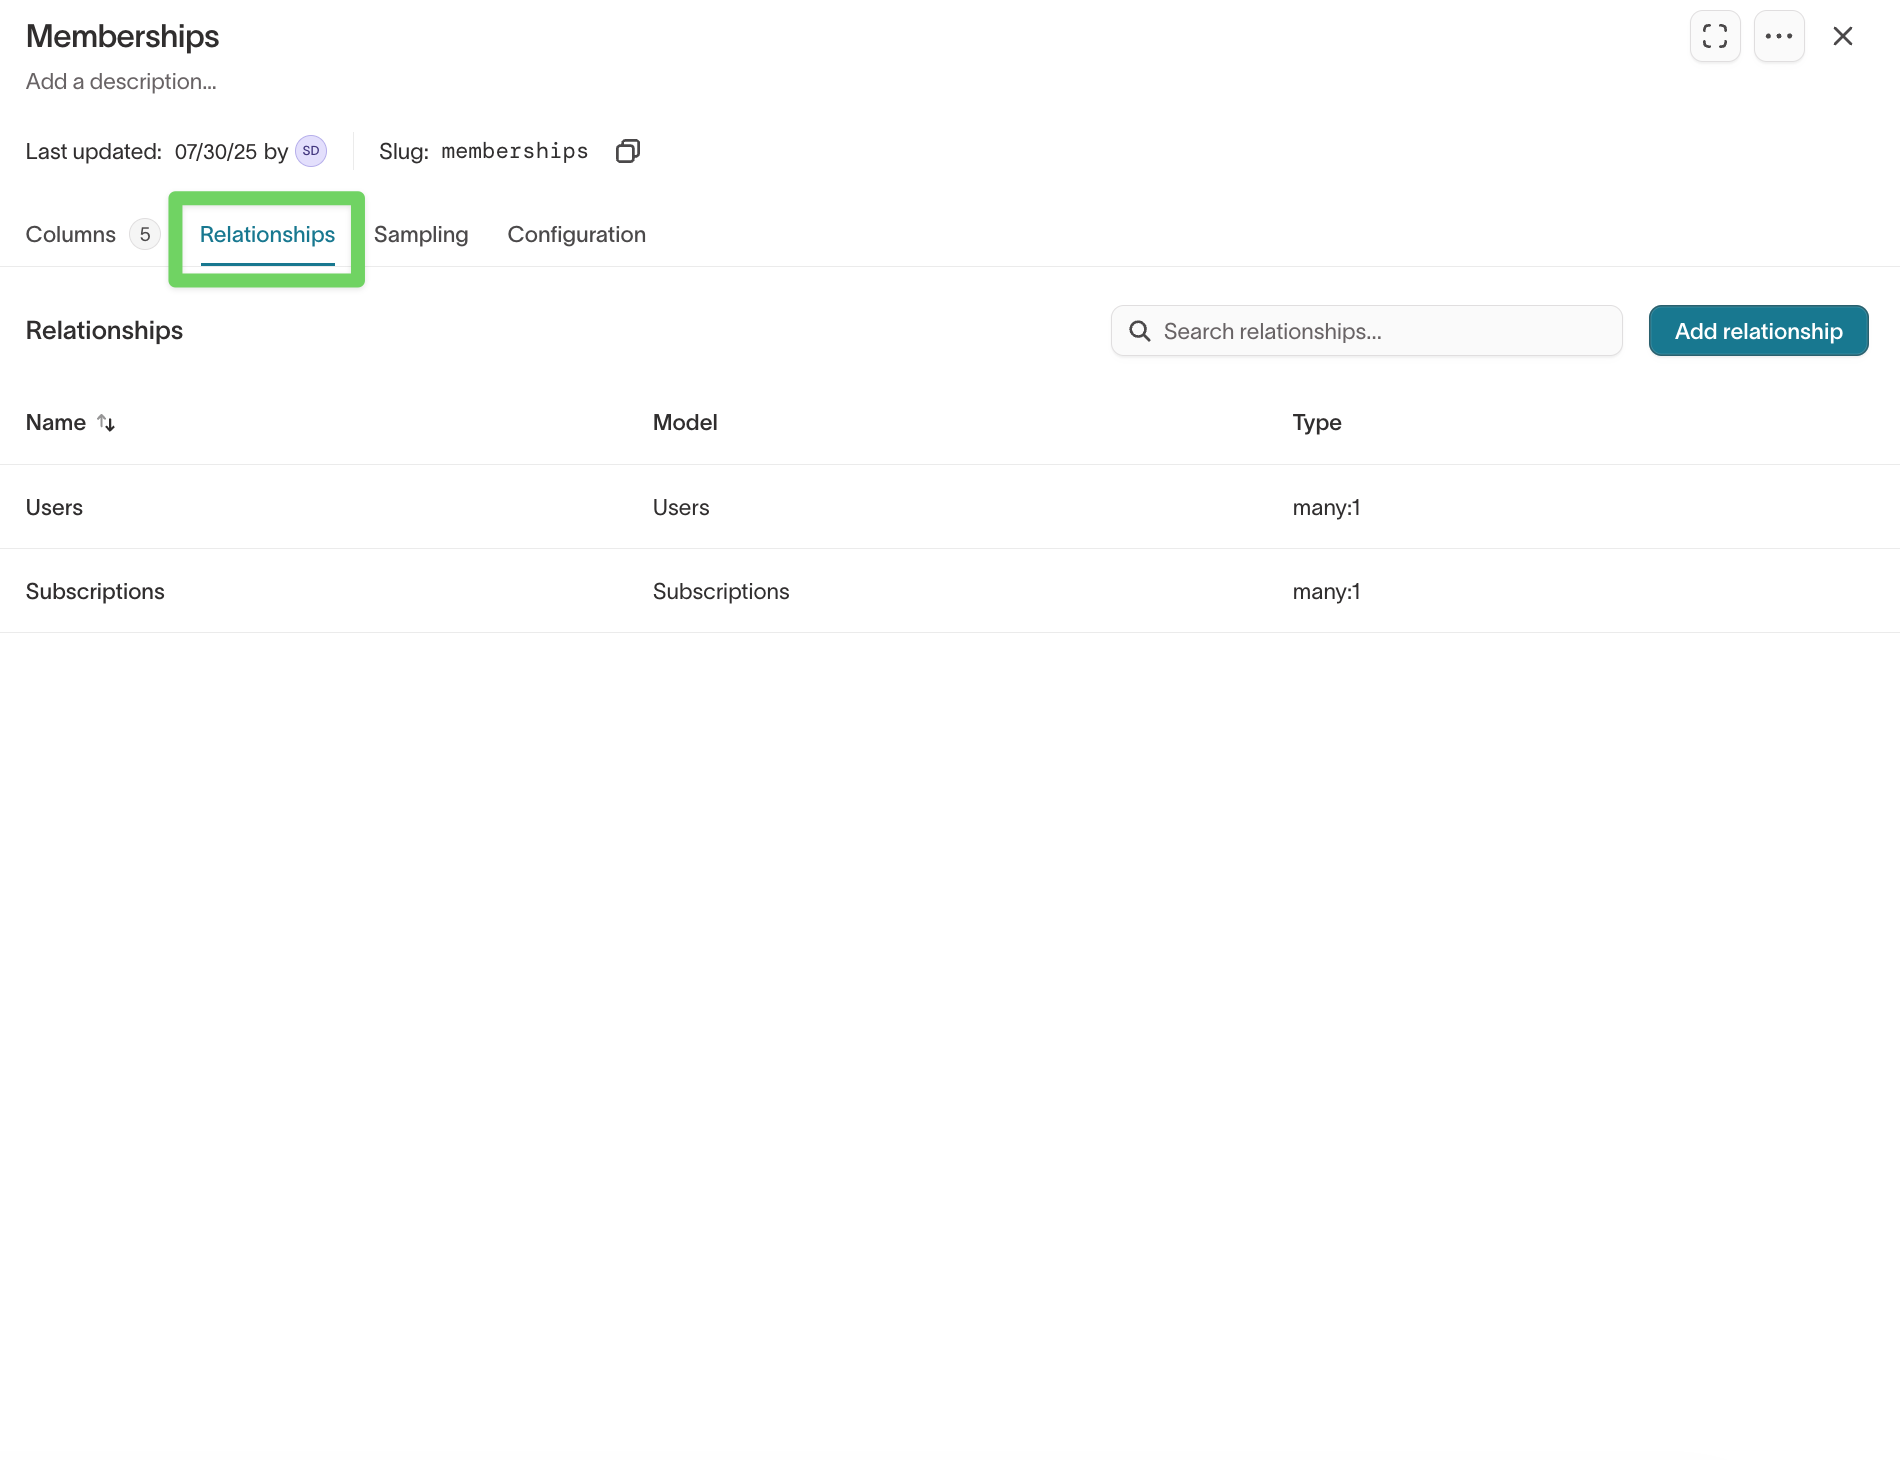Viewport: 1900px width, 1460px height.
Task: Copy the memberships slug
Action: [628, 151]
